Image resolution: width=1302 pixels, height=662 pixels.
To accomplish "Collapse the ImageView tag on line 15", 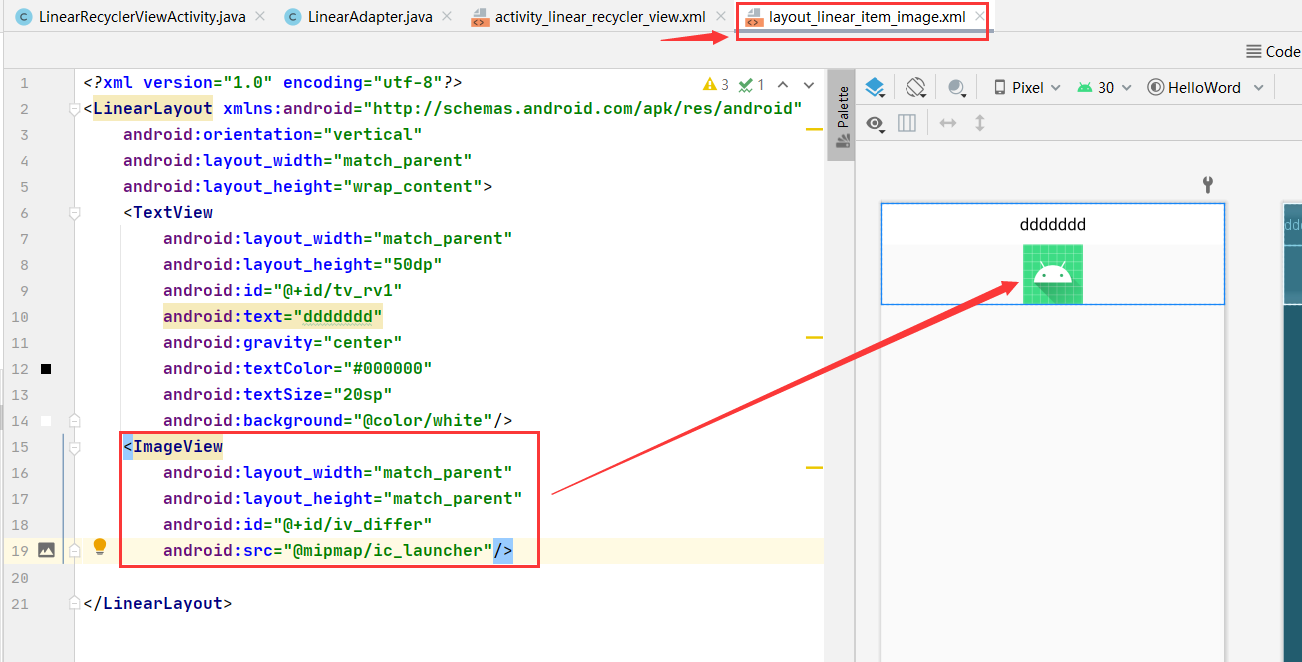I will click(x=74, y=447).
